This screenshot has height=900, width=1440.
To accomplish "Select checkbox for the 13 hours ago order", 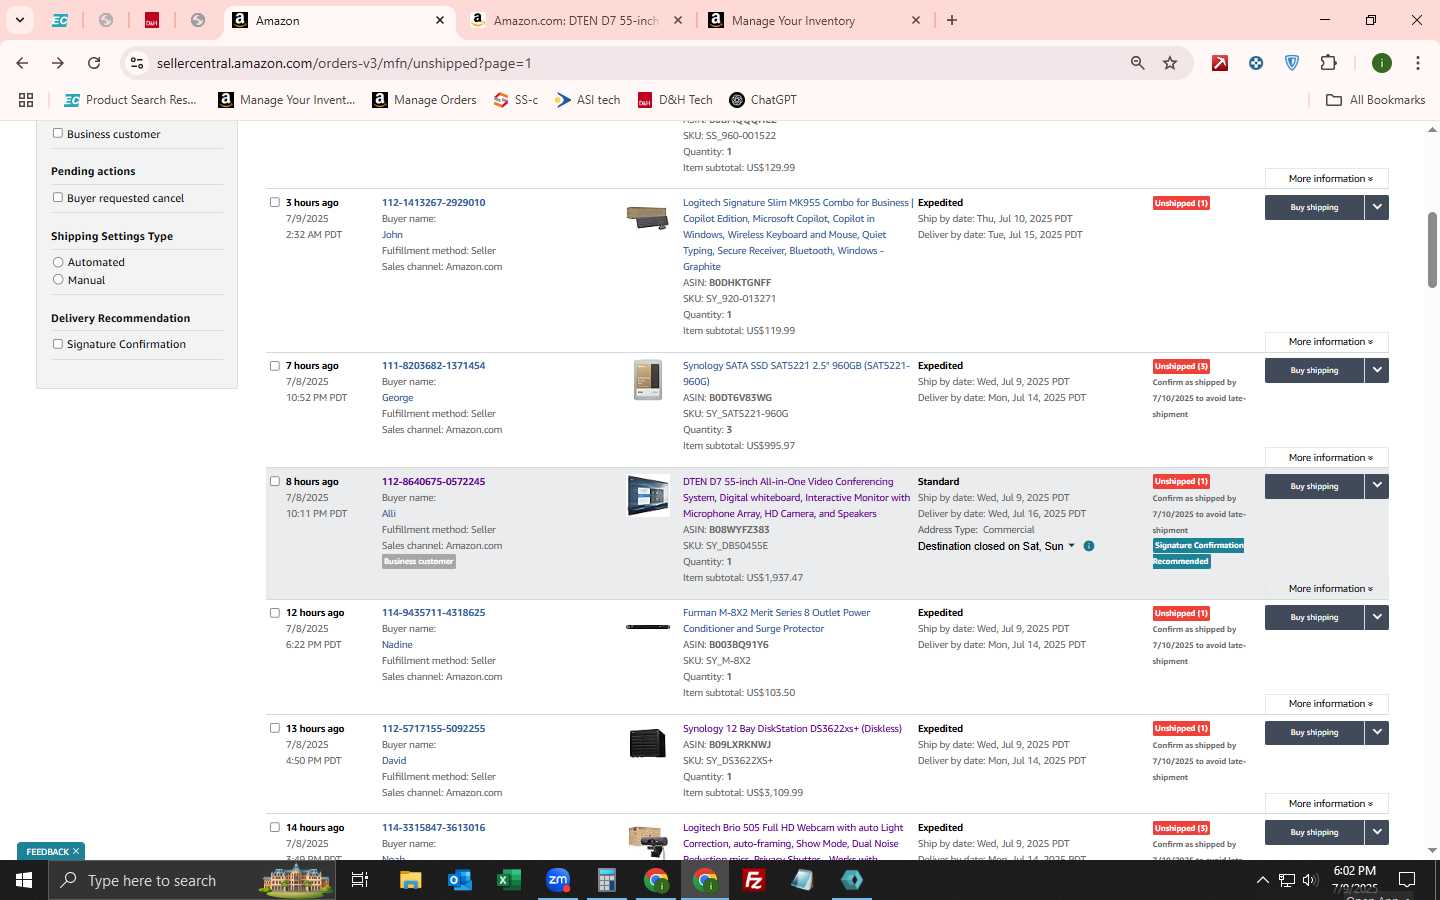I will 275,728.
